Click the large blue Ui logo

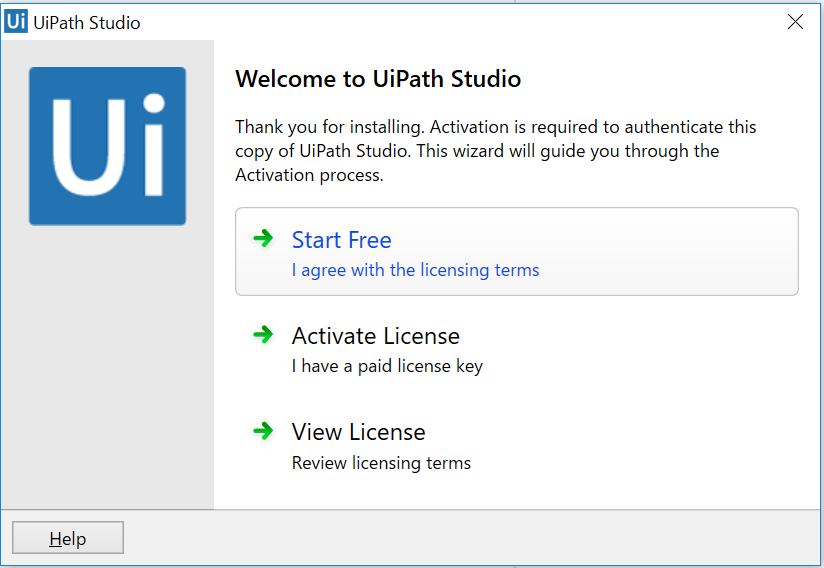point(107,146)
